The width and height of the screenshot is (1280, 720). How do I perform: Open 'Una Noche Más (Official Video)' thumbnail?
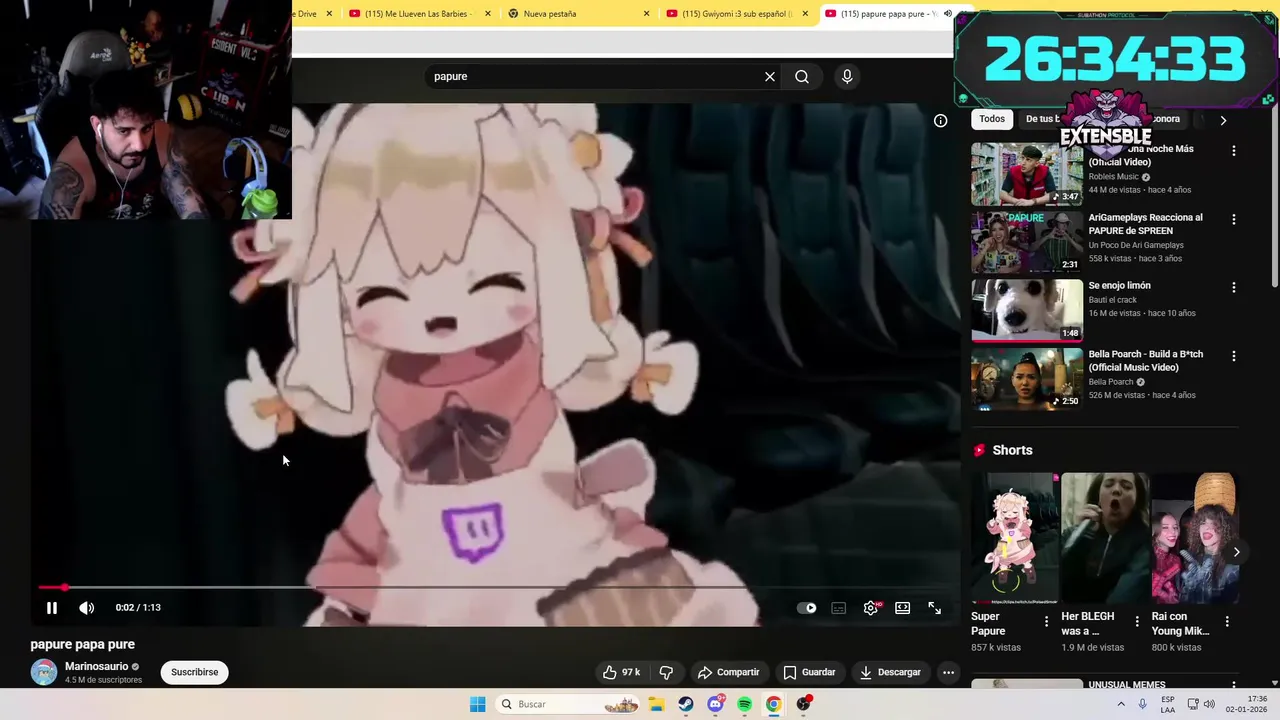pos(1027,173)
